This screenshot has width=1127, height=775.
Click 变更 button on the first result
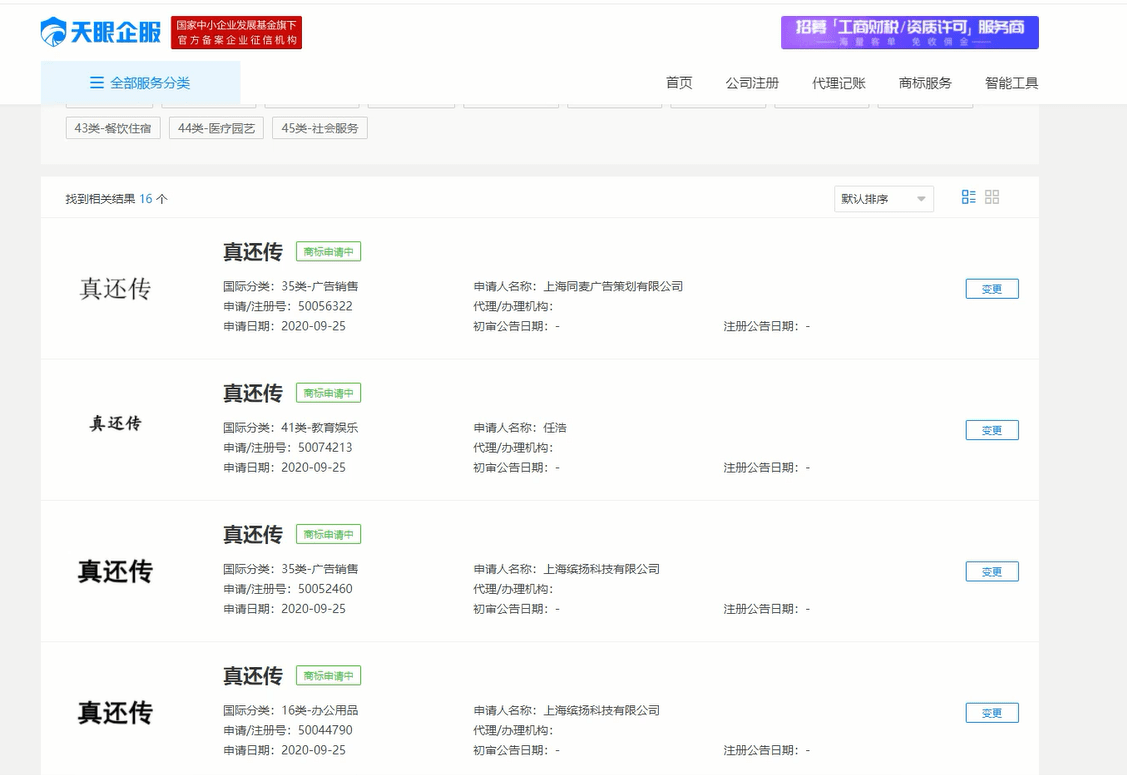point(991,288)
